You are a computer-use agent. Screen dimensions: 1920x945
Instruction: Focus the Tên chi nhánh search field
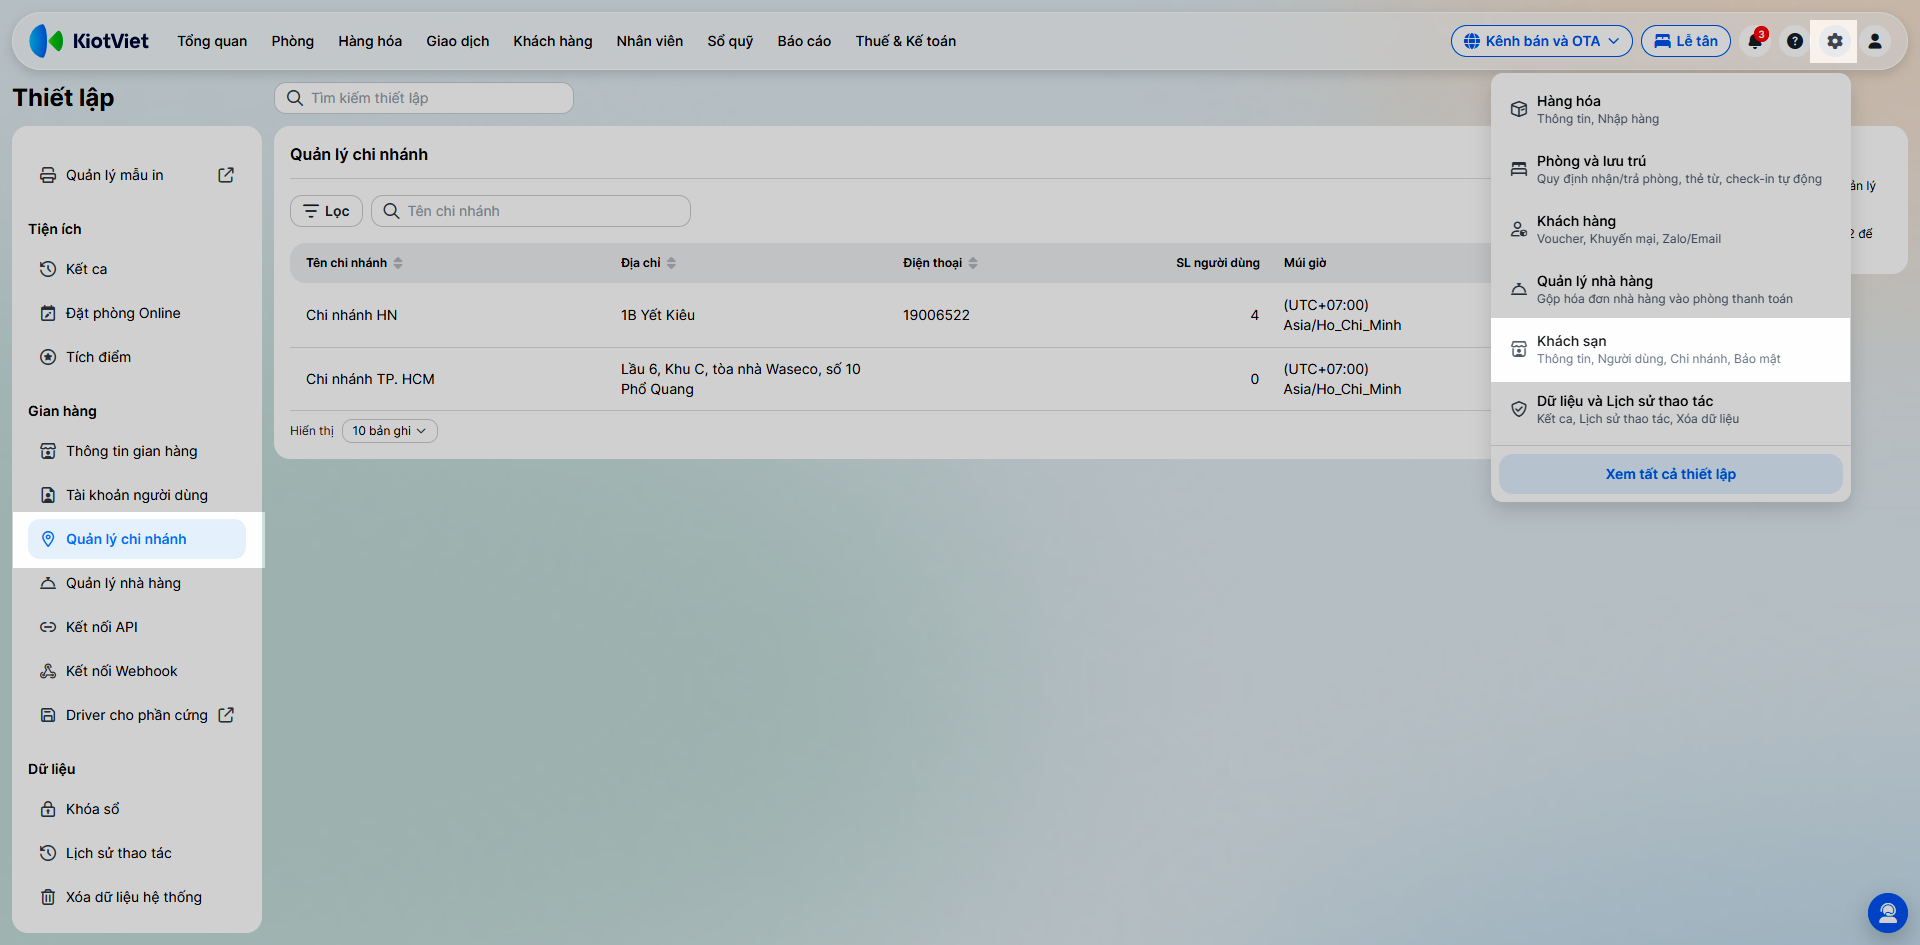pos(531,211)
